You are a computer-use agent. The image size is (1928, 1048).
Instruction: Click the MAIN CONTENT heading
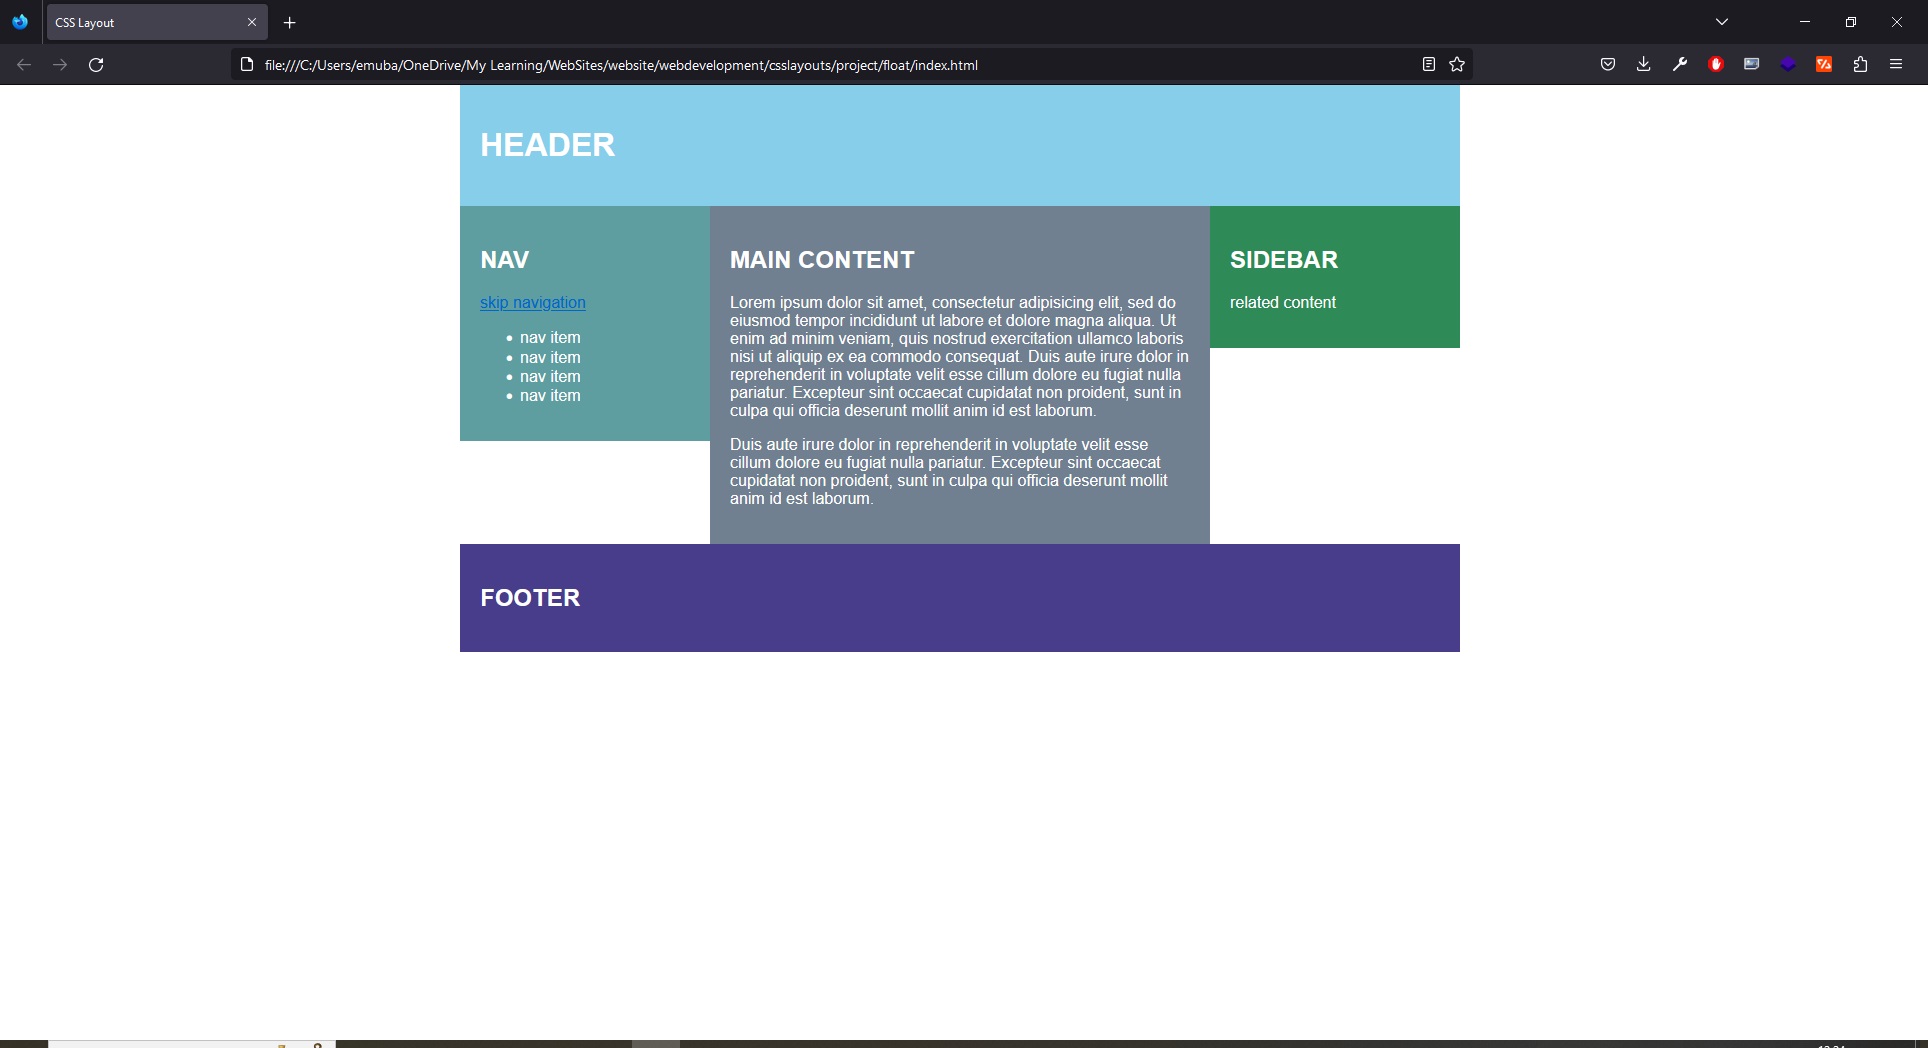[822, 260]
